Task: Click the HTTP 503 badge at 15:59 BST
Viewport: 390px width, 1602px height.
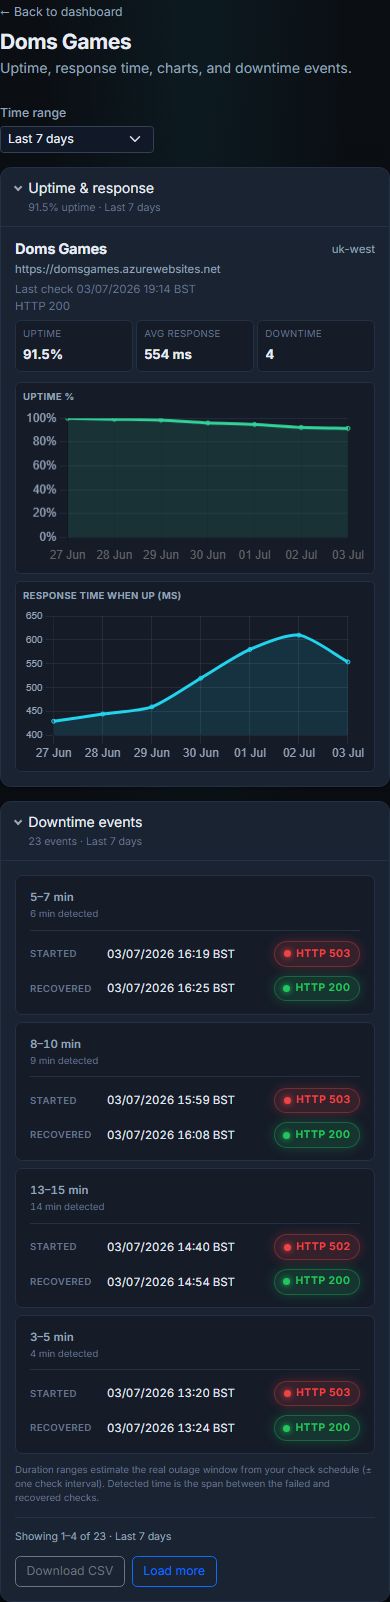Action: coord(317,1099)
